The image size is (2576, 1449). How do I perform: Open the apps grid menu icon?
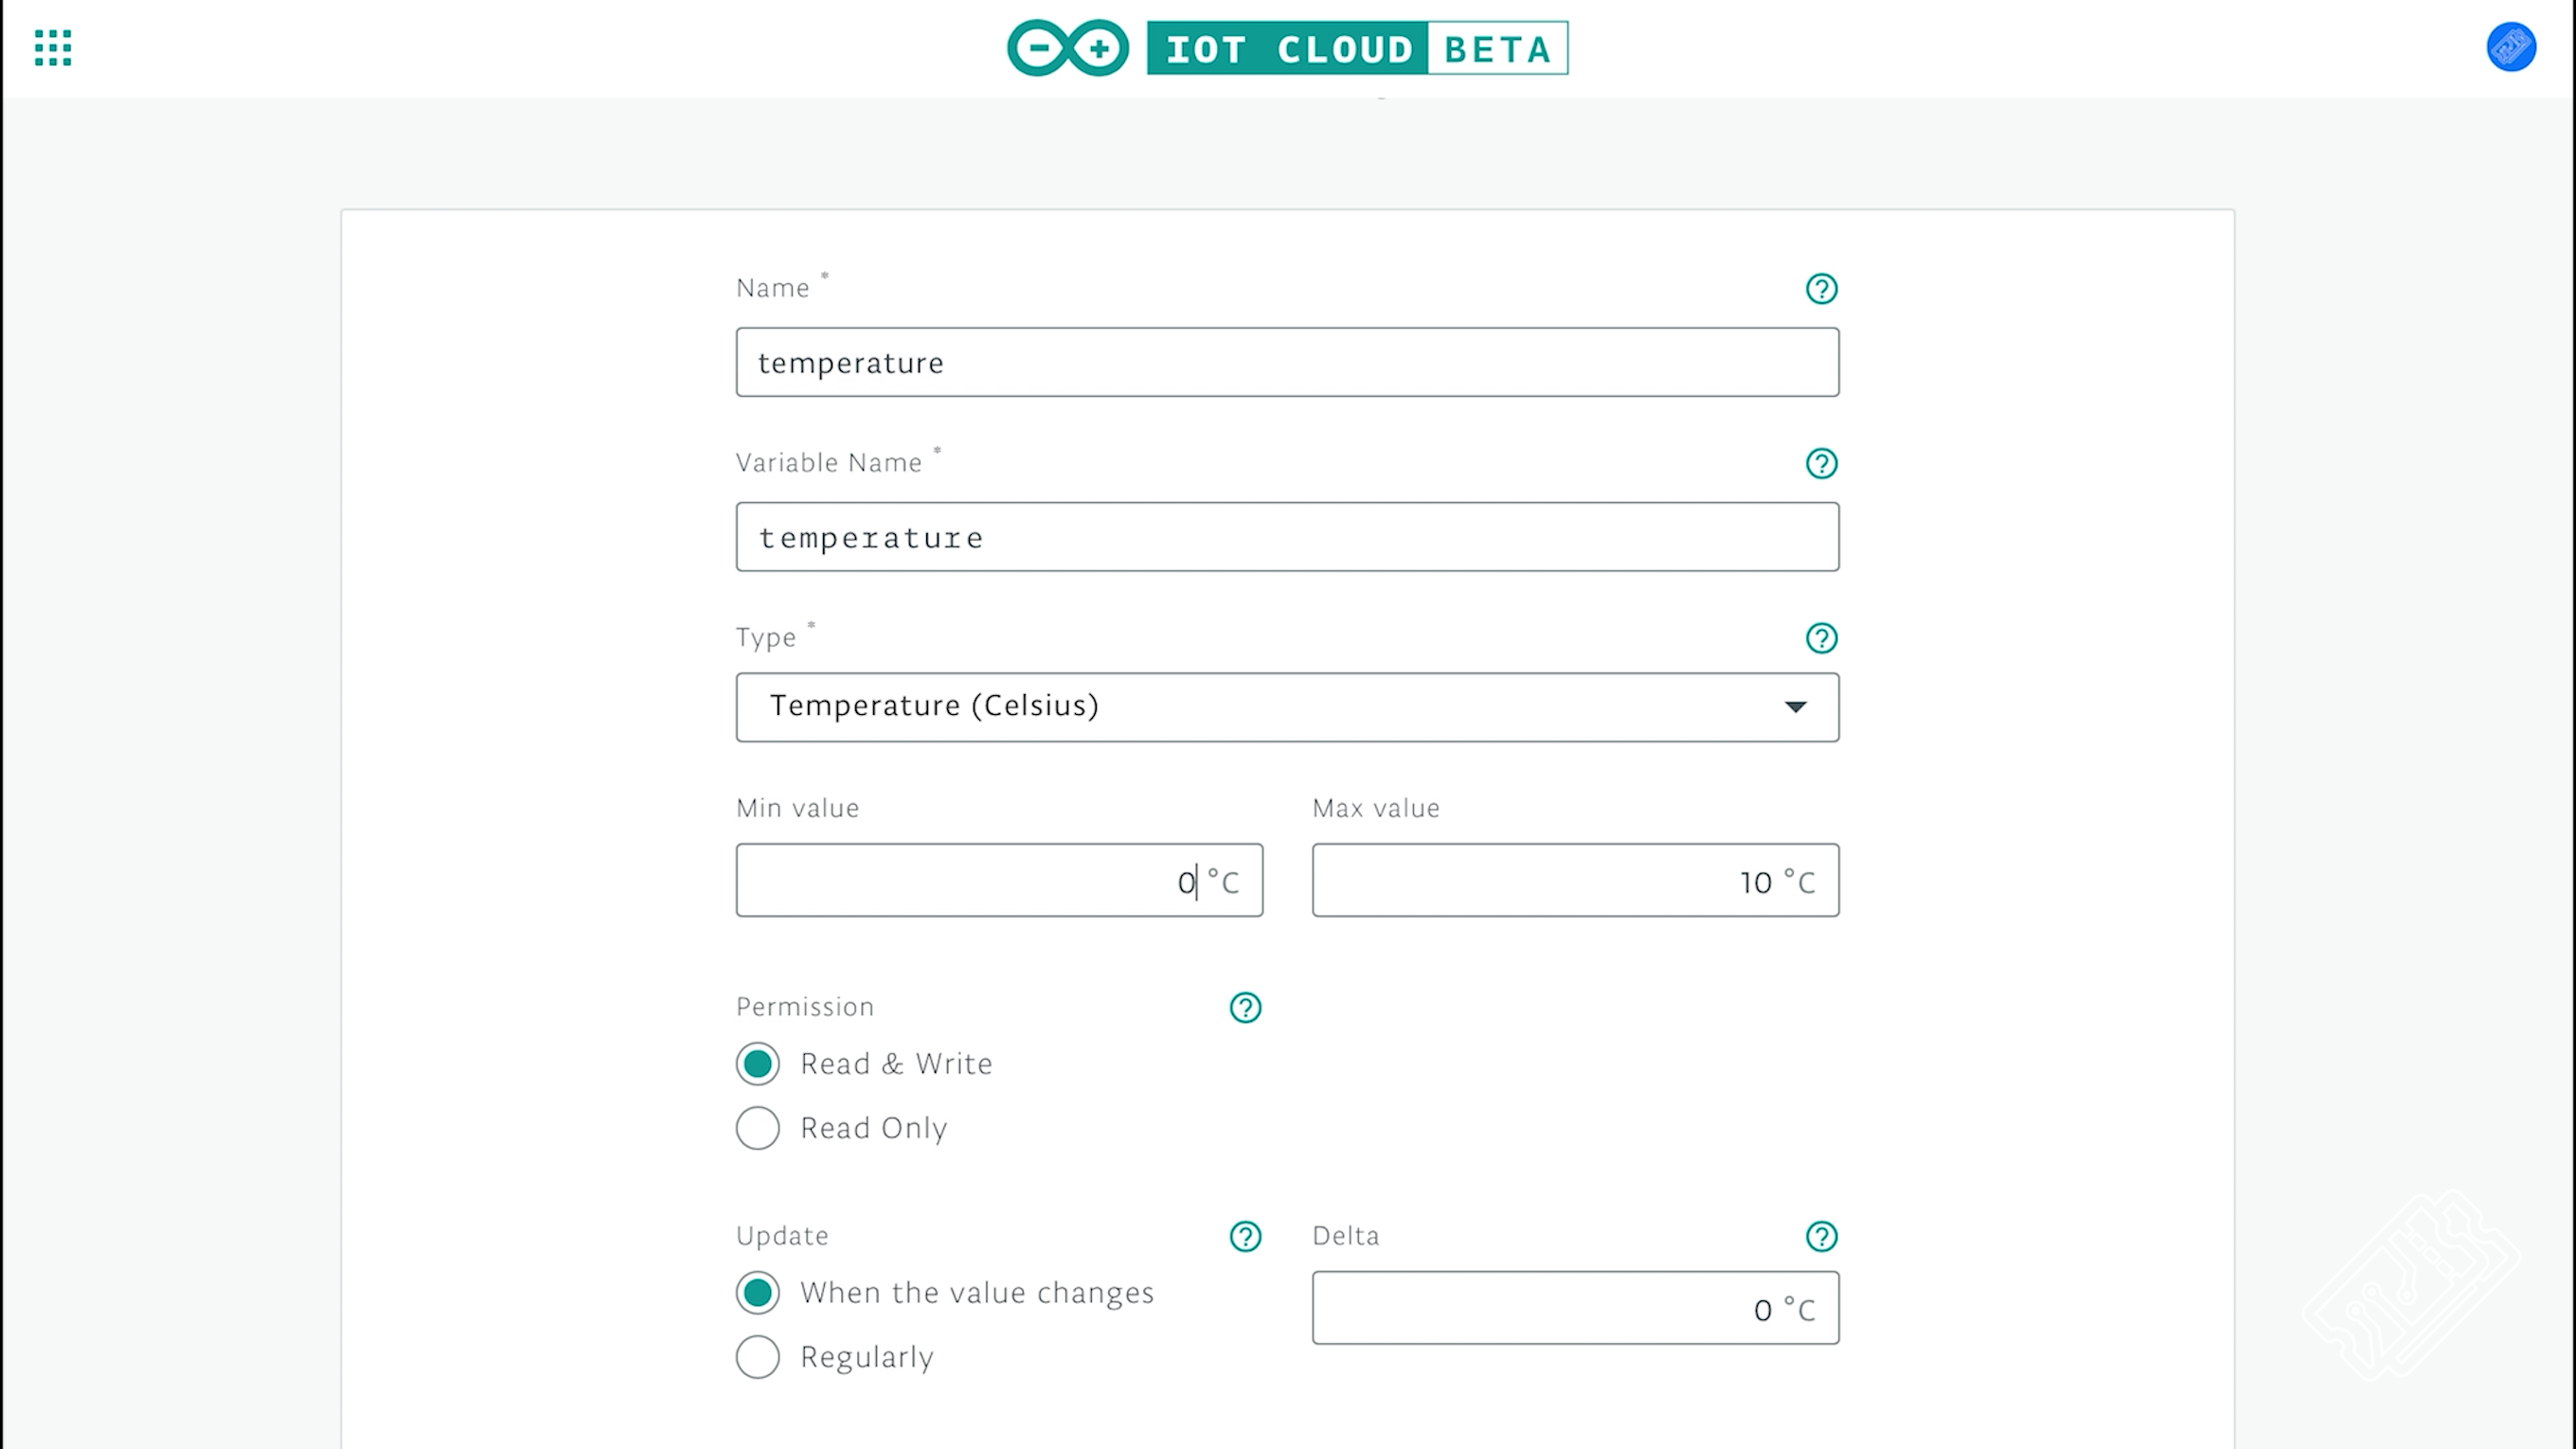pos(51,47)
